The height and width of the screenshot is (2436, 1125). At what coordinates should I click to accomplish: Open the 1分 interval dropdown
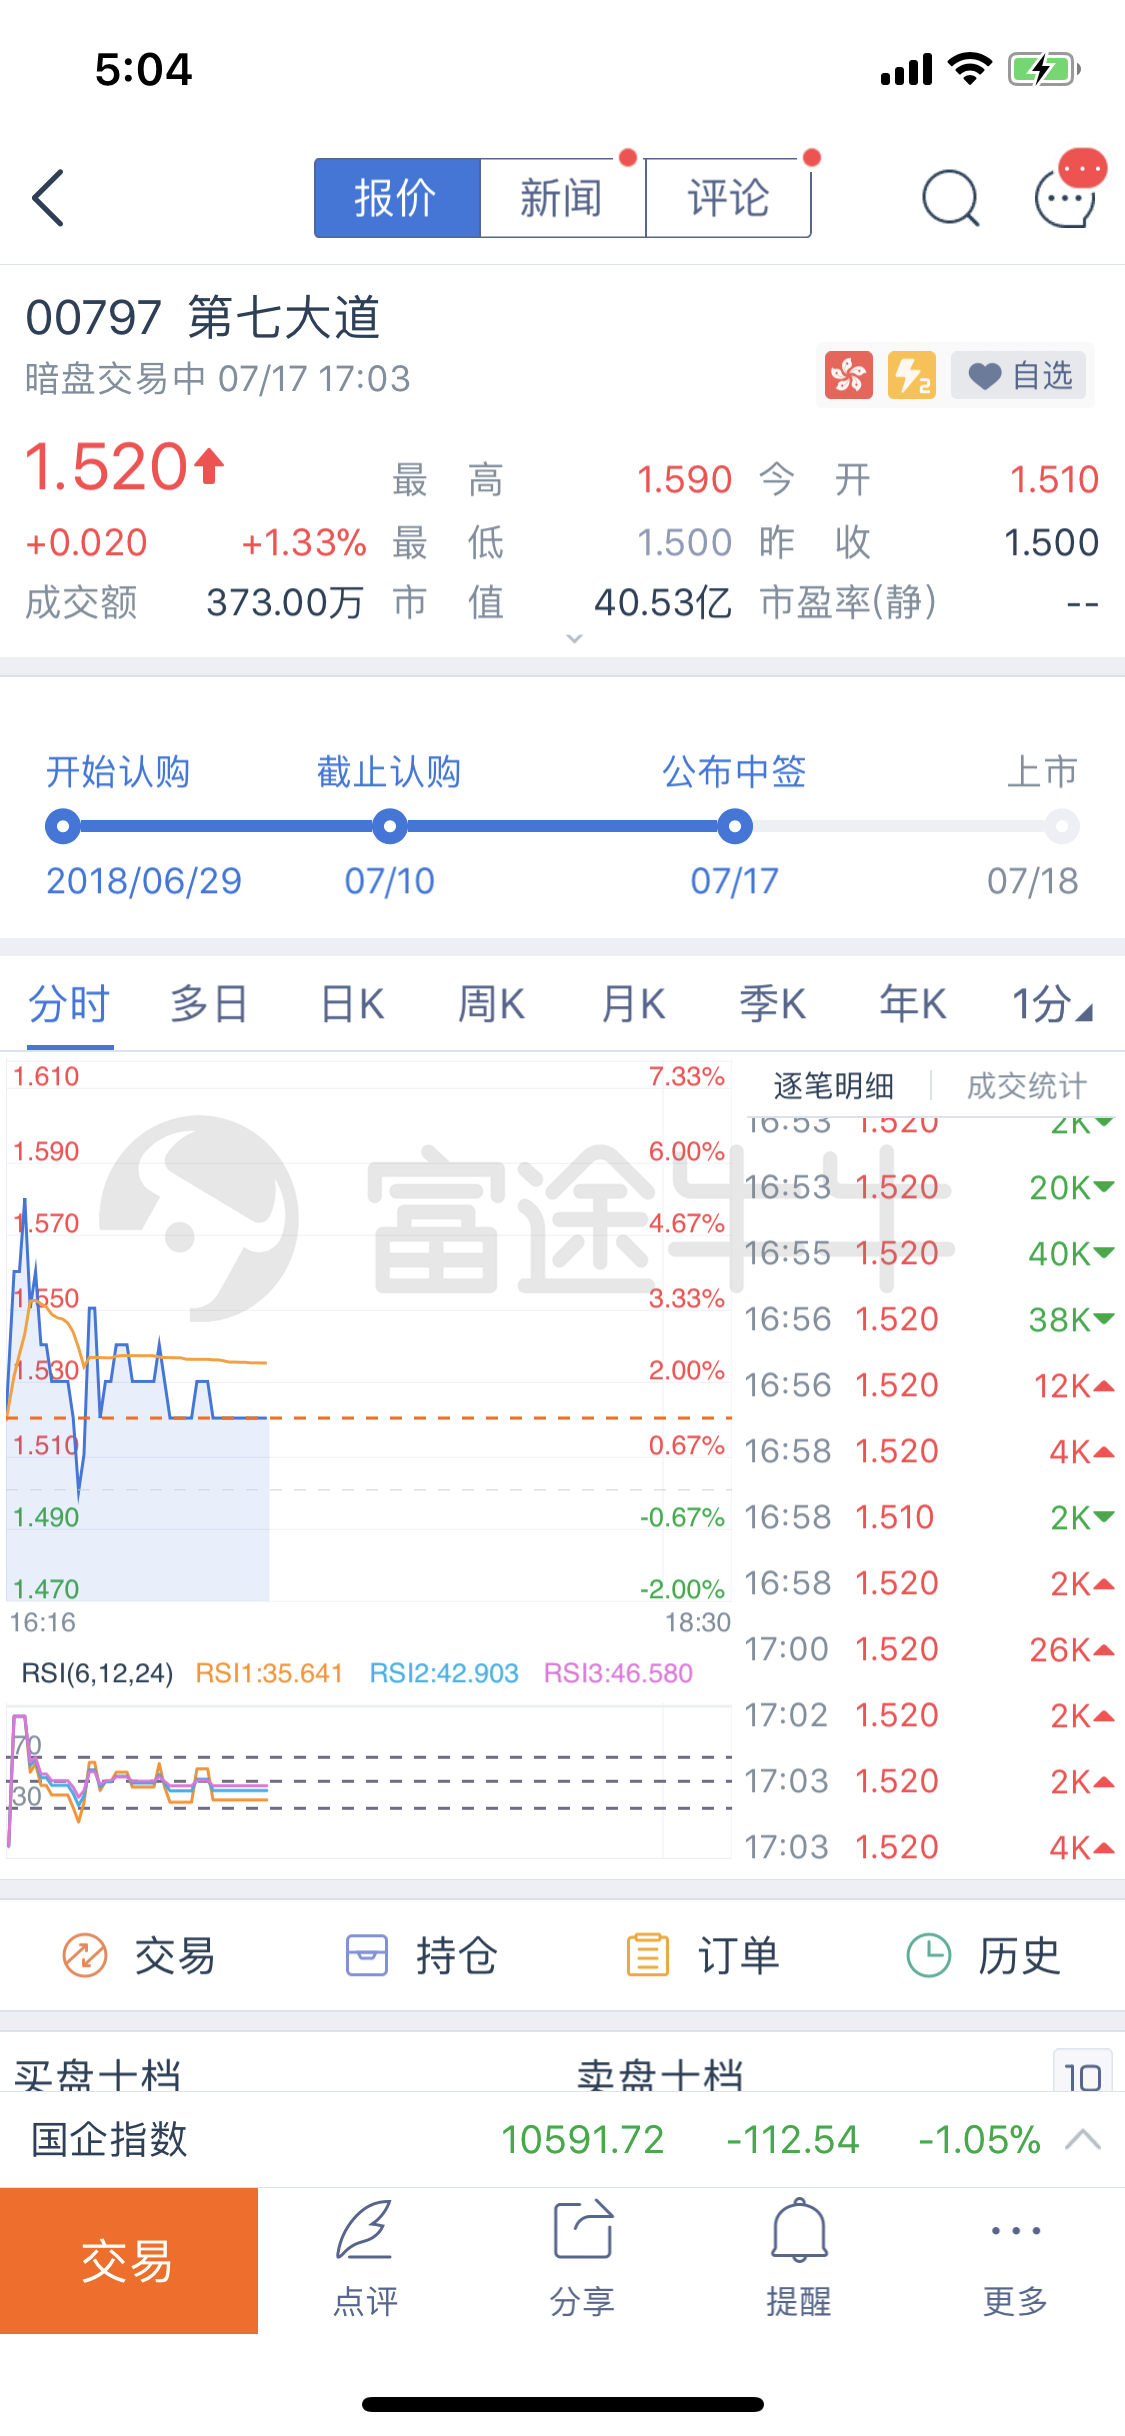[1052, 1004]
